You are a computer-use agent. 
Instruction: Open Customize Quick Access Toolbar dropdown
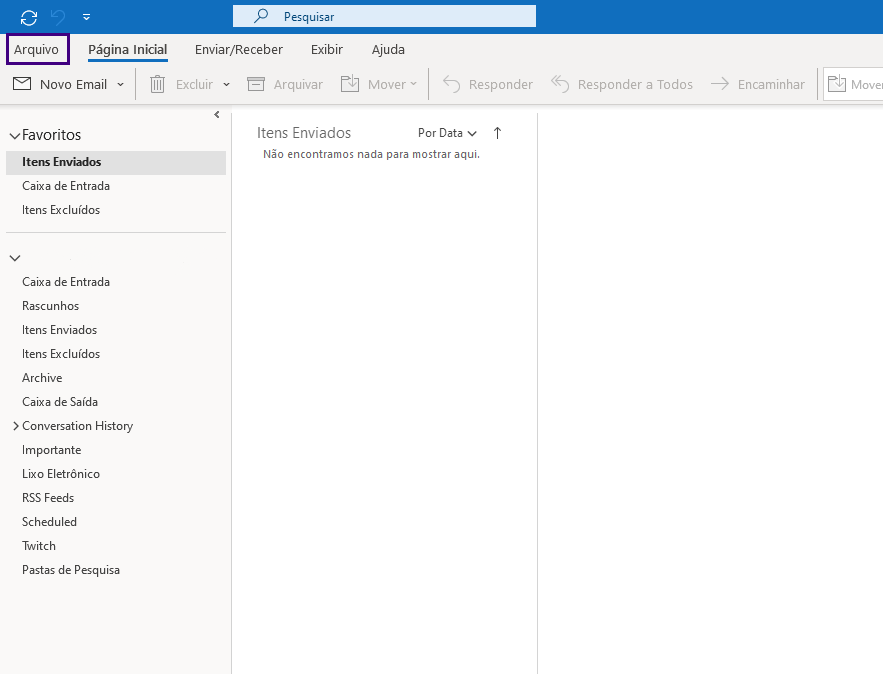point(86,17)
